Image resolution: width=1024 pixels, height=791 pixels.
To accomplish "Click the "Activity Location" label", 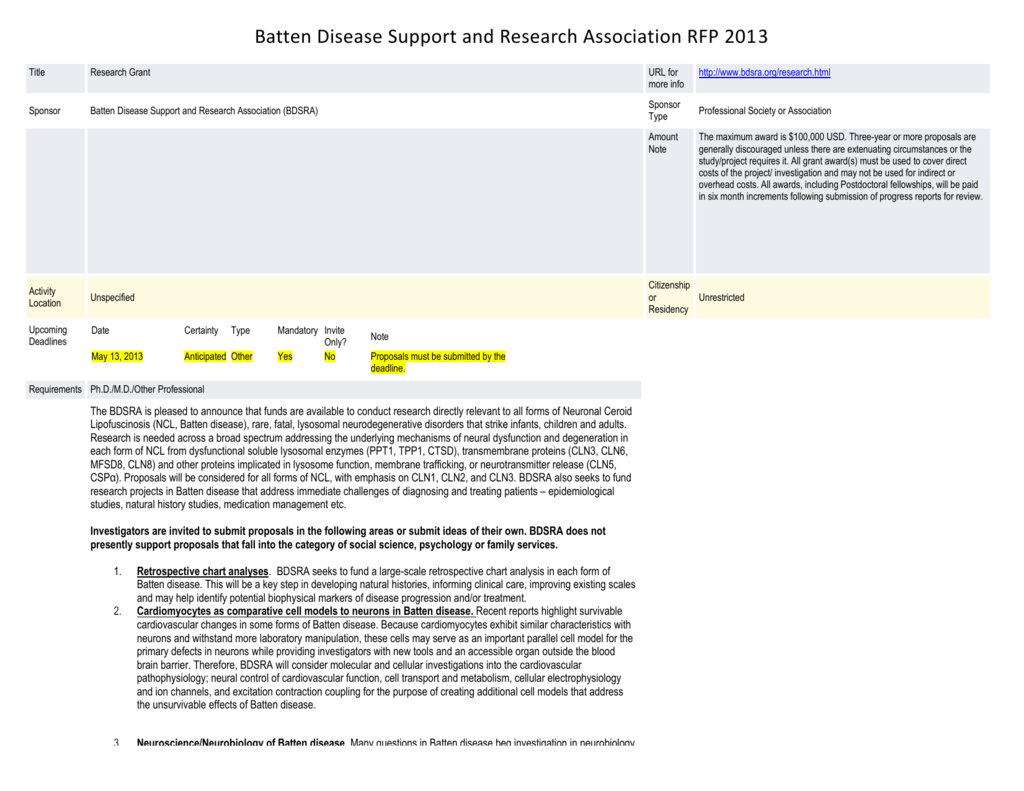I will pos(44,297).
